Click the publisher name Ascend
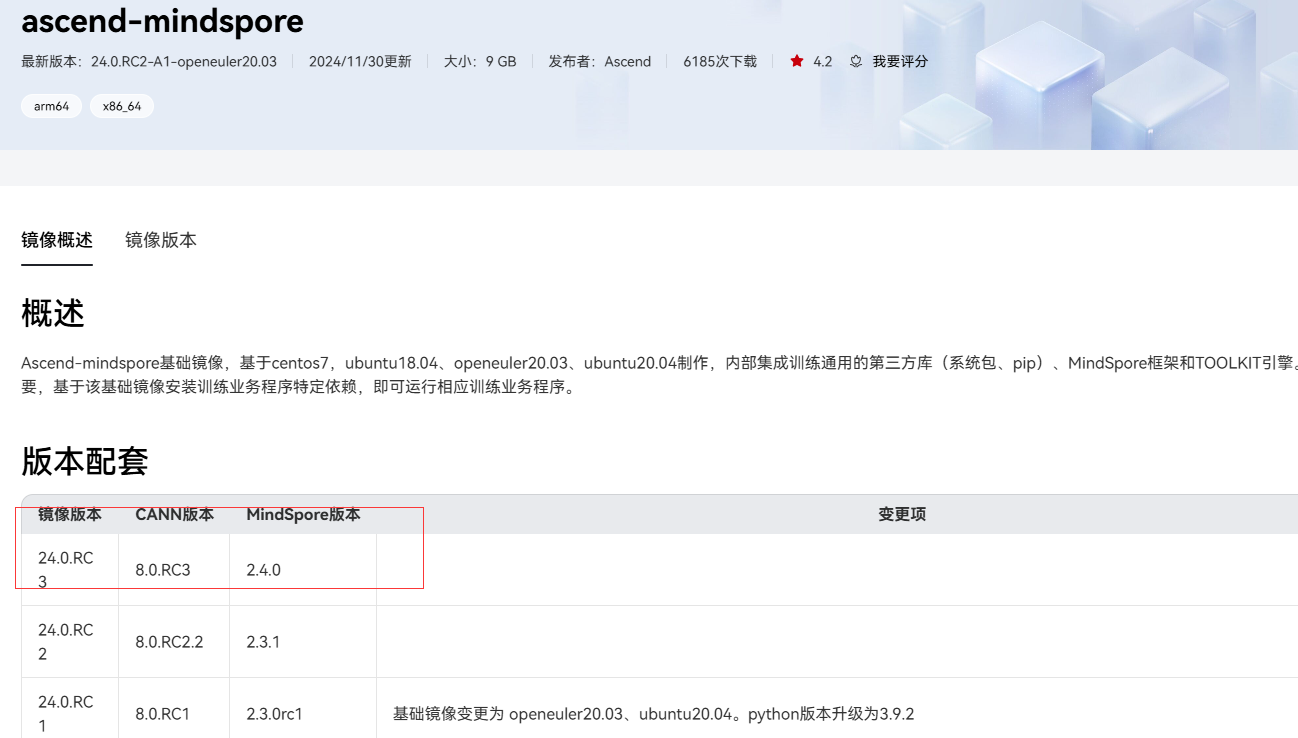This screenshot has height=738, width=1298. (x=628, y=61)
